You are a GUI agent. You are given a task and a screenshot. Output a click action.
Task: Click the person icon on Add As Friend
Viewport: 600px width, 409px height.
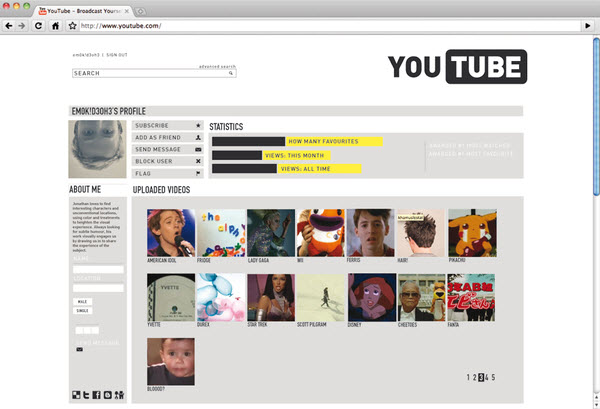click(x=198, y=137)
